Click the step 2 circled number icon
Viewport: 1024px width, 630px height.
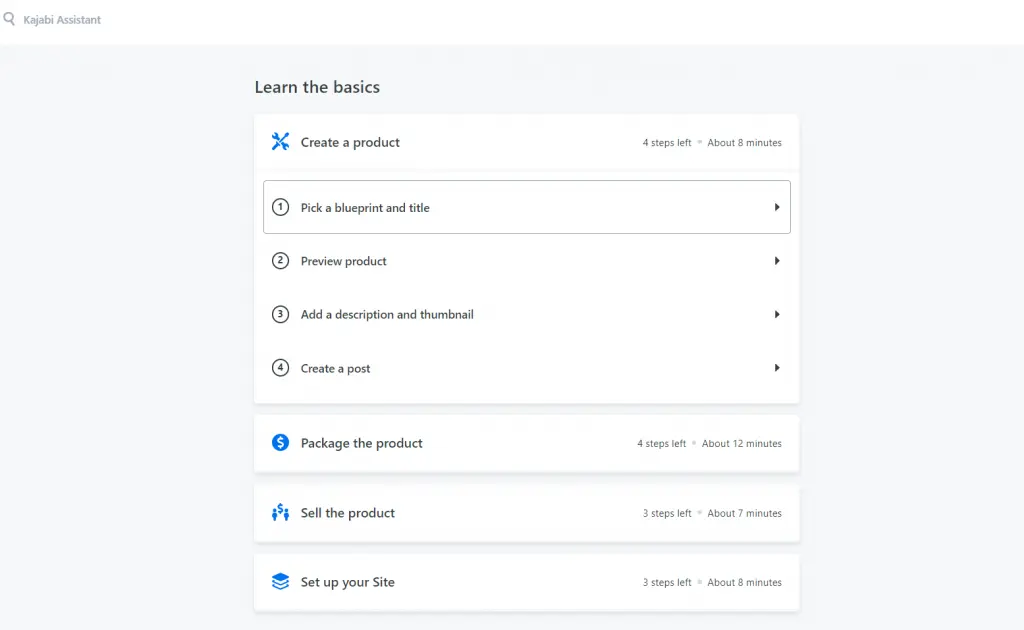(280, 261)
